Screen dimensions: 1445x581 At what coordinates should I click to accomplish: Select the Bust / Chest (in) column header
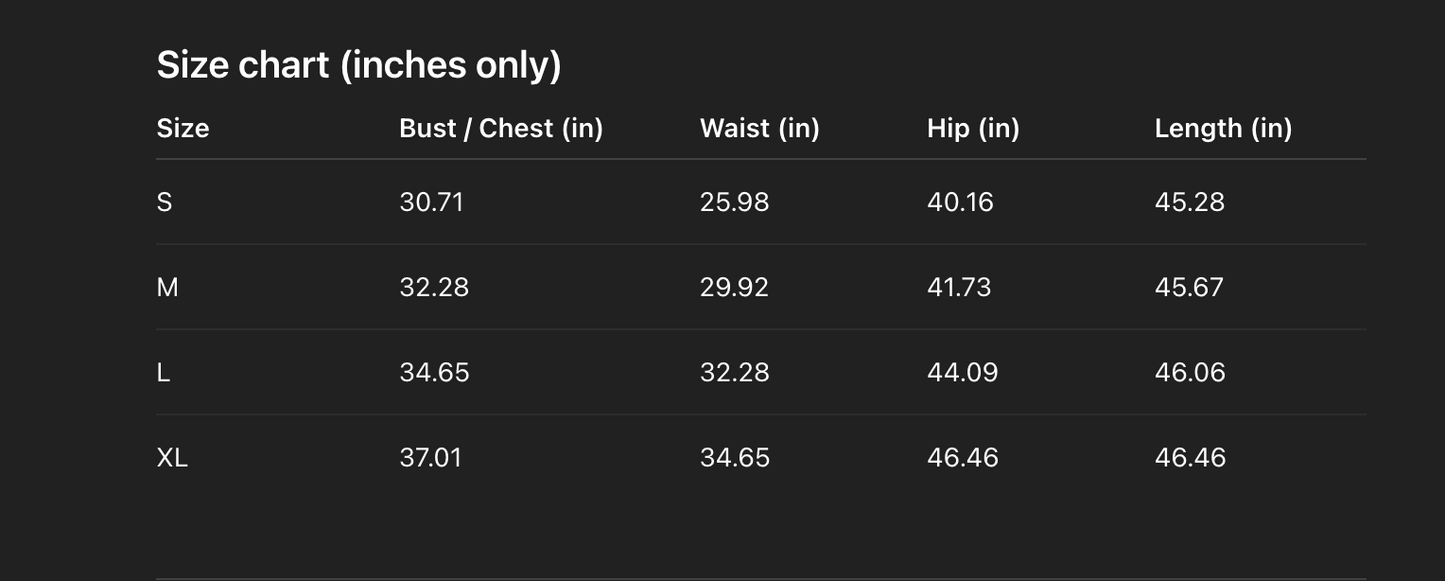click(x=501, y=128)
